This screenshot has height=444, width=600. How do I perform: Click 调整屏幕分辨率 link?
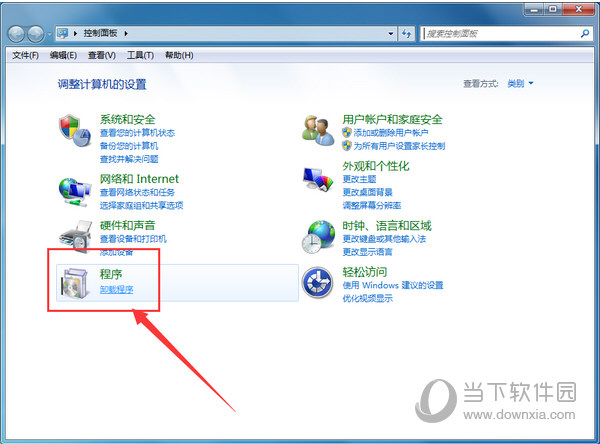tap(372, 206)
